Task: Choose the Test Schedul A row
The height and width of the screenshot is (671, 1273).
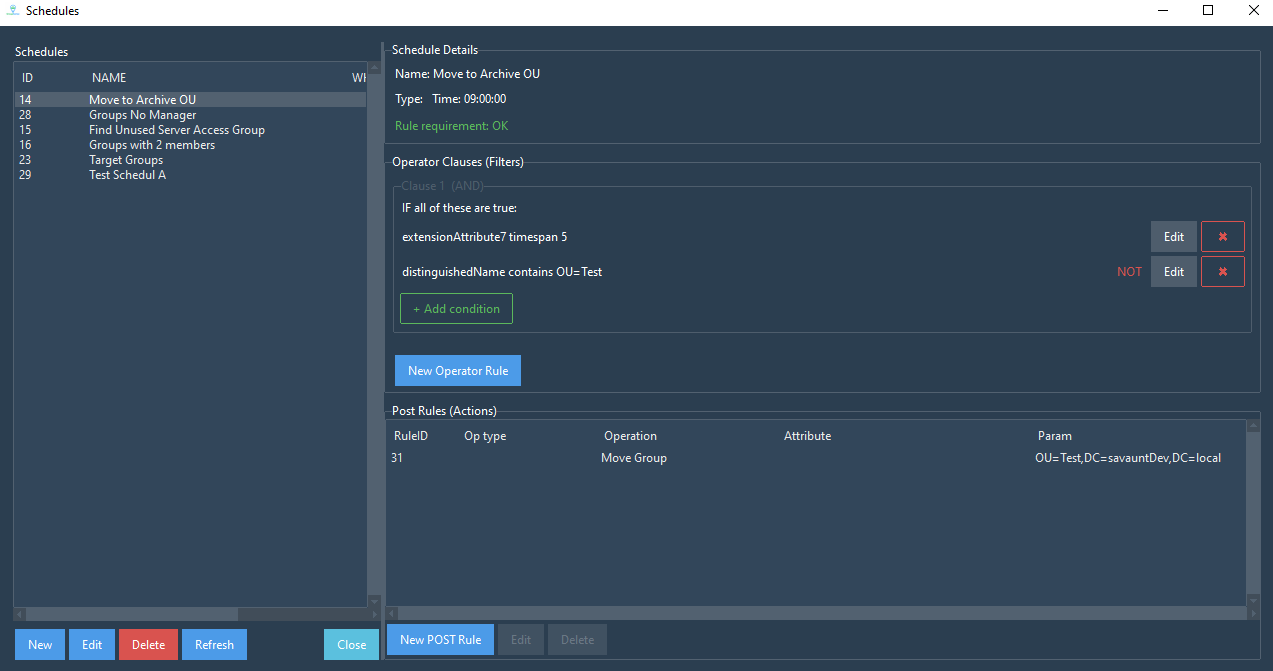Action: (x=127, y=175)
